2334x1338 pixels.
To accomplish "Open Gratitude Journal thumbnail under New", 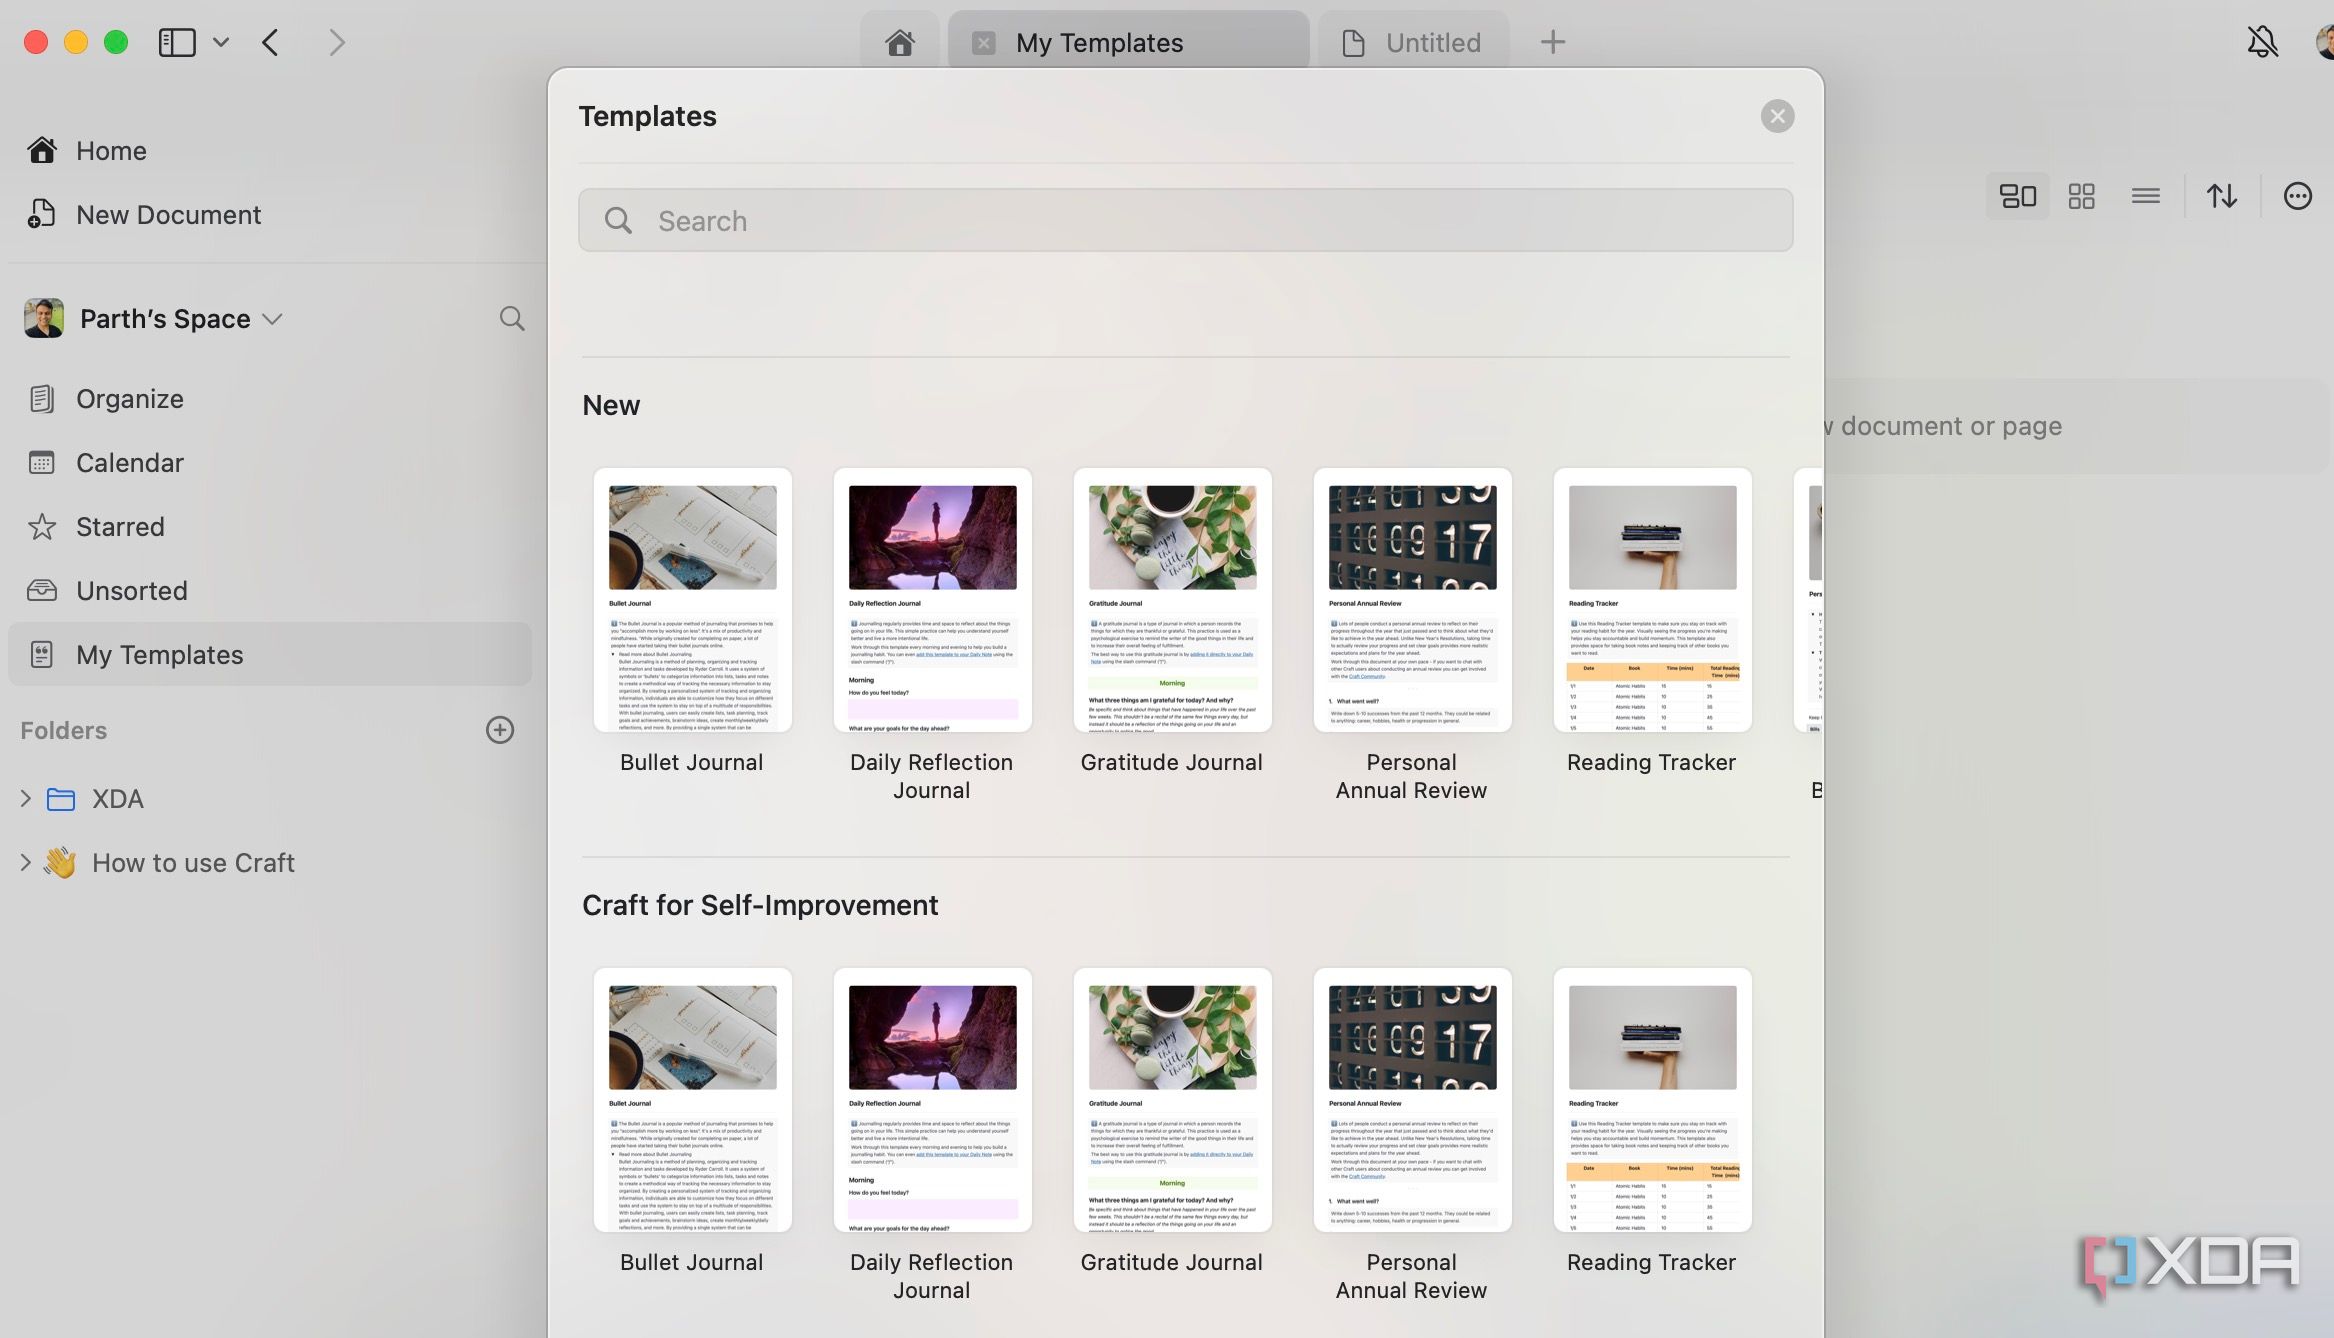I will coord(1172,600).
